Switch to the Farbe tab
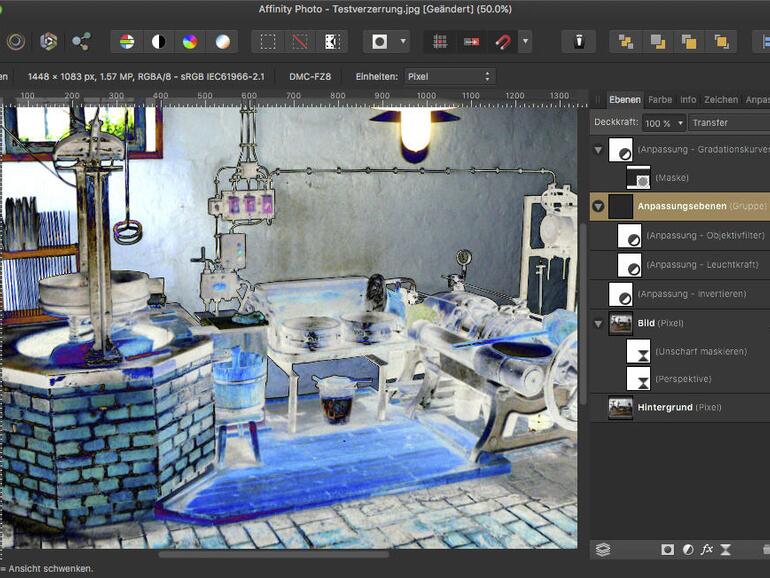The height and width of the screenshot is (578, 770). (660, 100)
